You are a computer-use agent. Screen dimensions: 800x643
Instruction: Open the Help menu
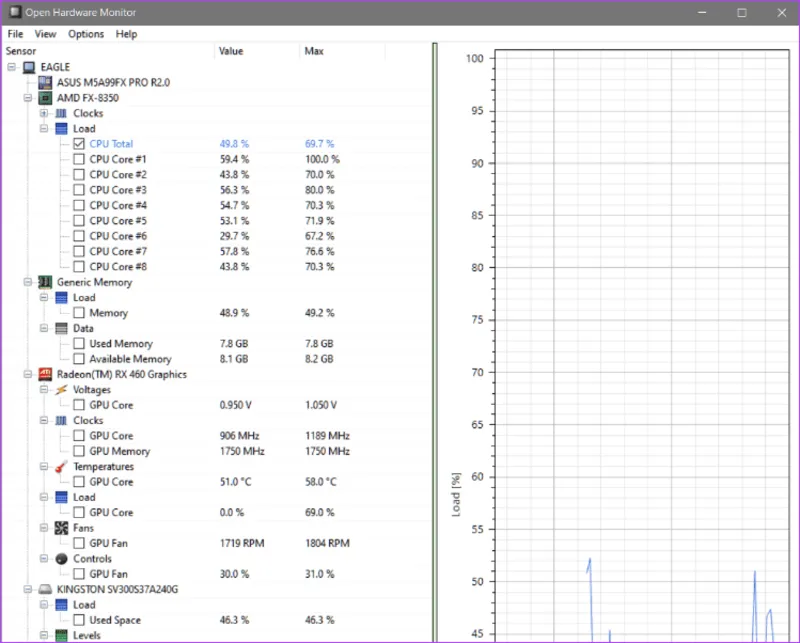127,34
